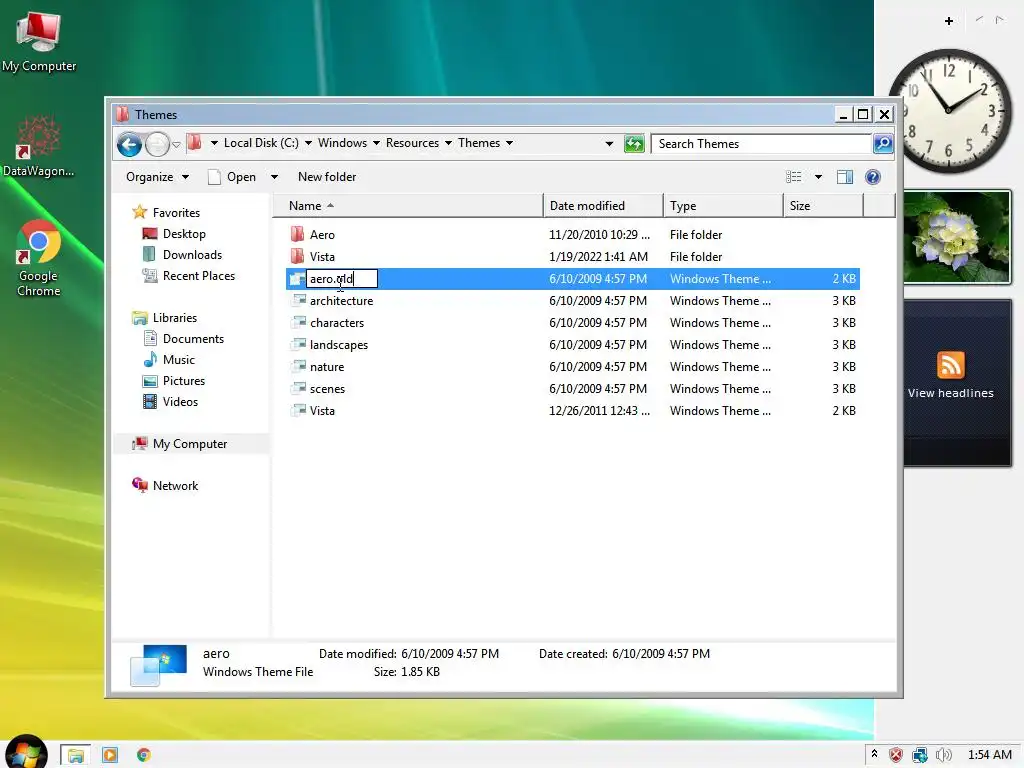
Task: Sort by Date modified column header
Action: point(603,206)
